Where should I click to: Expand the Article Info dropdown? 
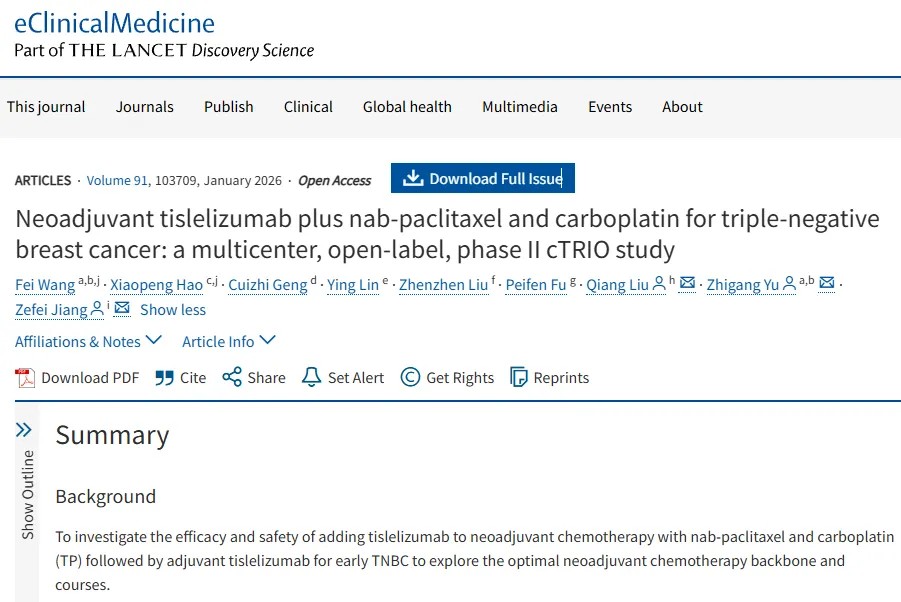point(228,341)
